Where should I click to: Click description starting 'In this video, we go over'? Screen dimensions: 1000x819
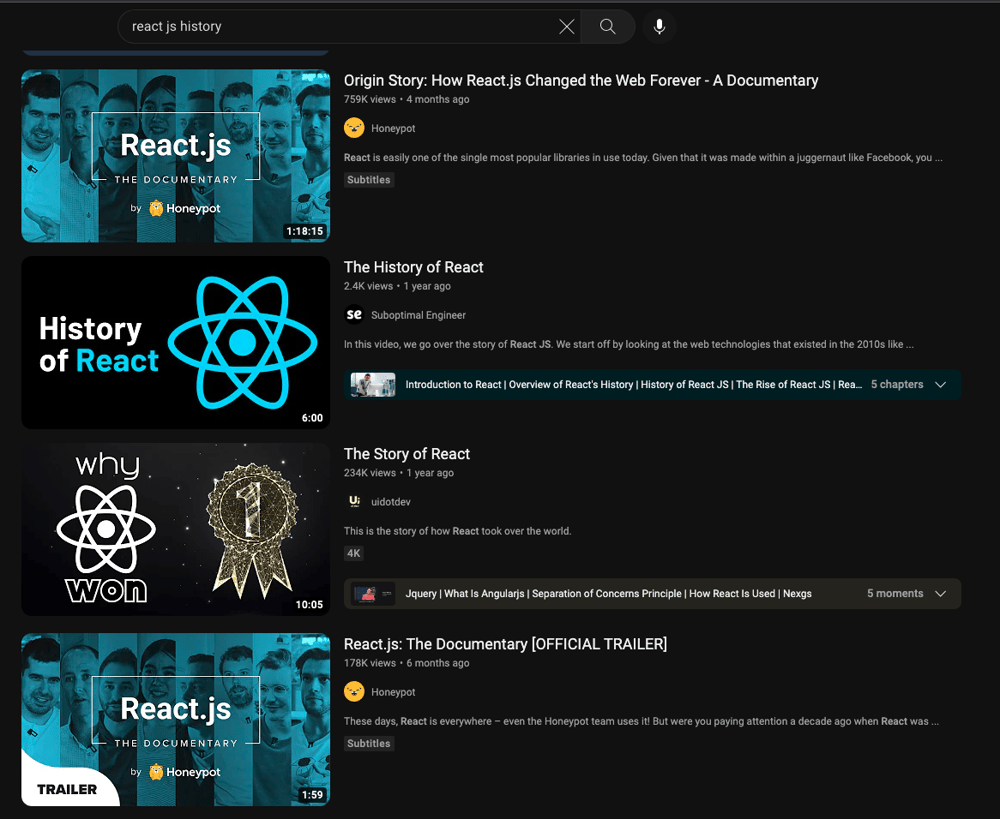[629, 344]
